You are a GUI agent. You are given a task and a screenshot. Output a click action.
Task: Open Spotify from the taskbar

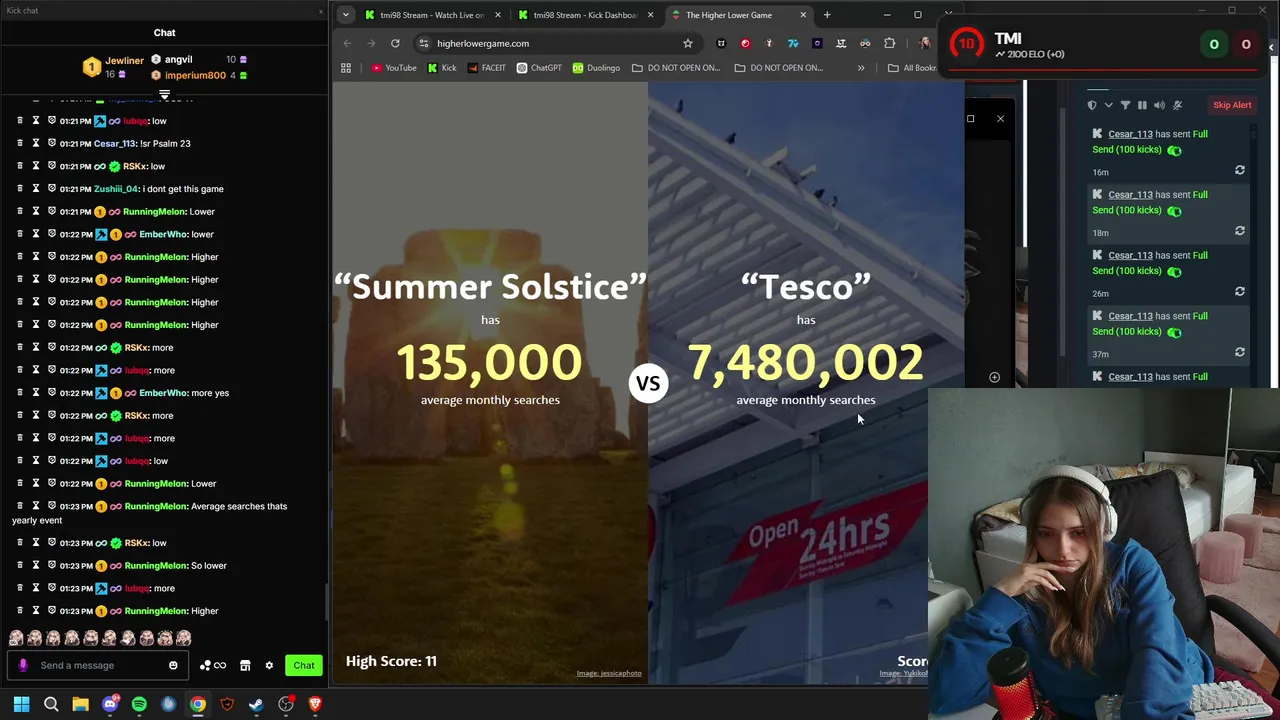[x=139, y=704]
